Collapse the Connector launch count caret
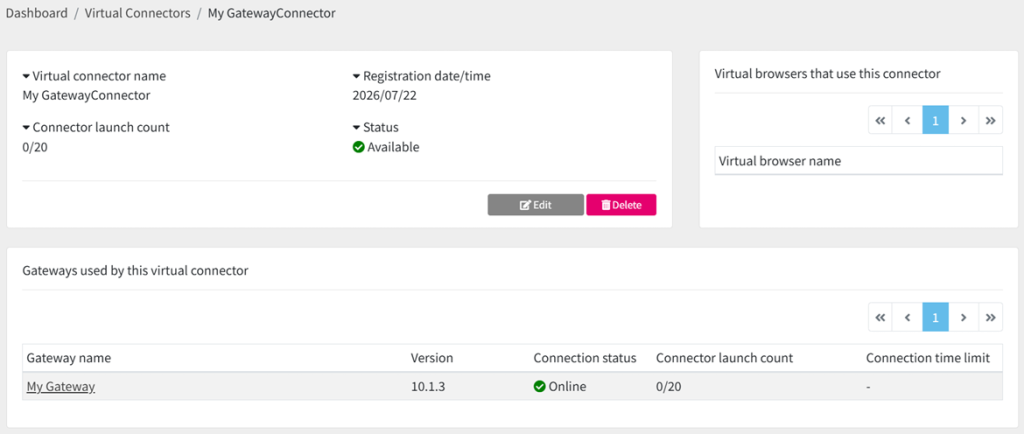This screenshot has width=1024, height=434. click(x=26, y=128)
